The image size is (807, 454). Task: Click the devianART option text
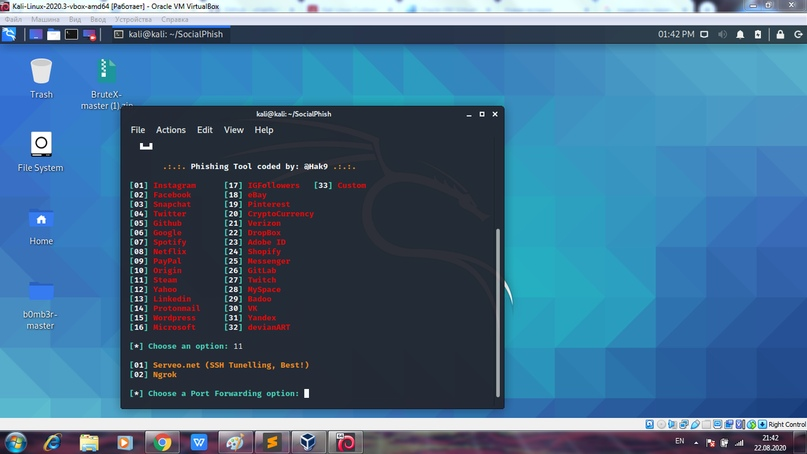coord(269,327)
